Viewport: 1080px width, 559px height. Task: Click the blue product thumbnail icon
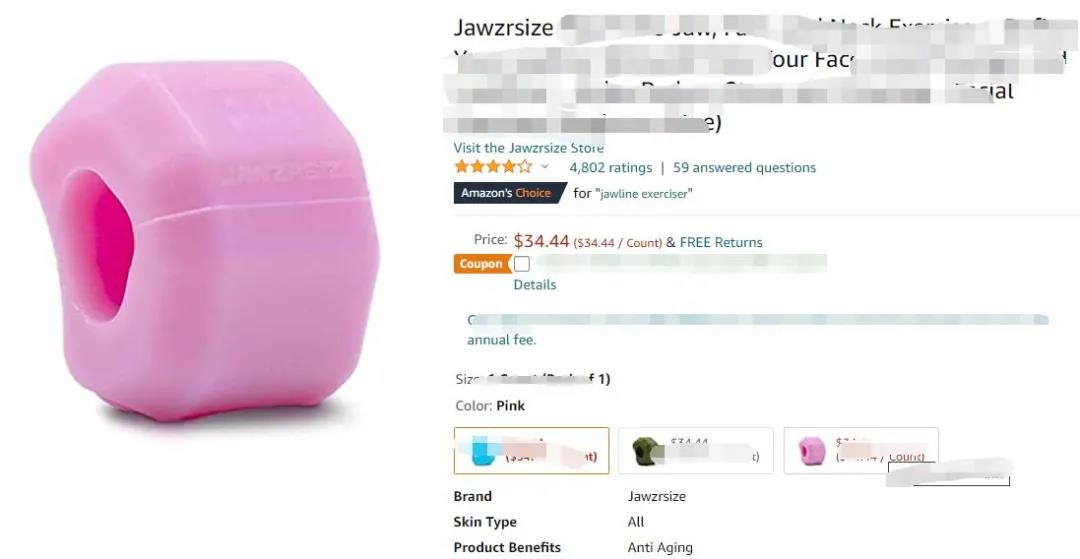484,453
